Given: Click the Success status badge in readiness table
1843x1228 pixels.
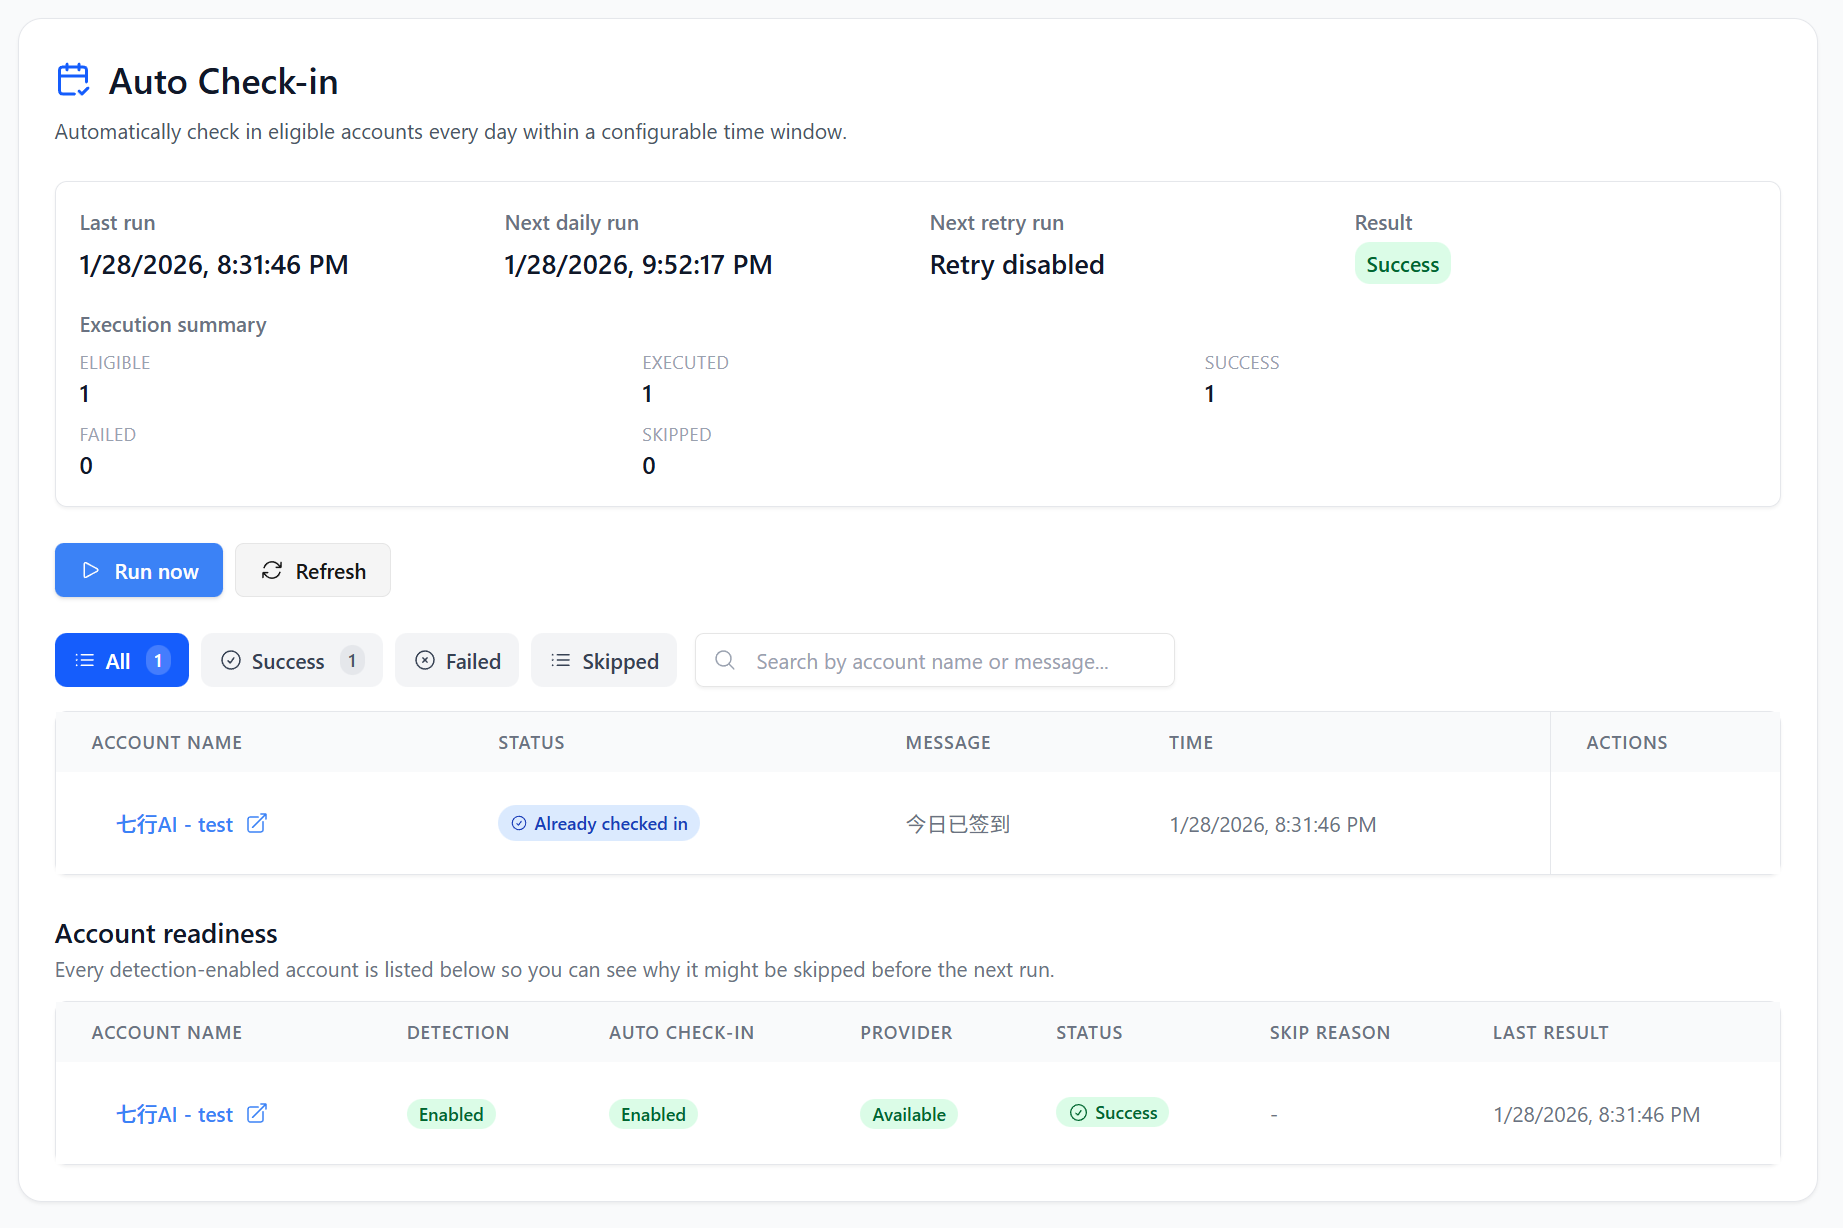Looking at the screenshot, I should 1112,1112.
